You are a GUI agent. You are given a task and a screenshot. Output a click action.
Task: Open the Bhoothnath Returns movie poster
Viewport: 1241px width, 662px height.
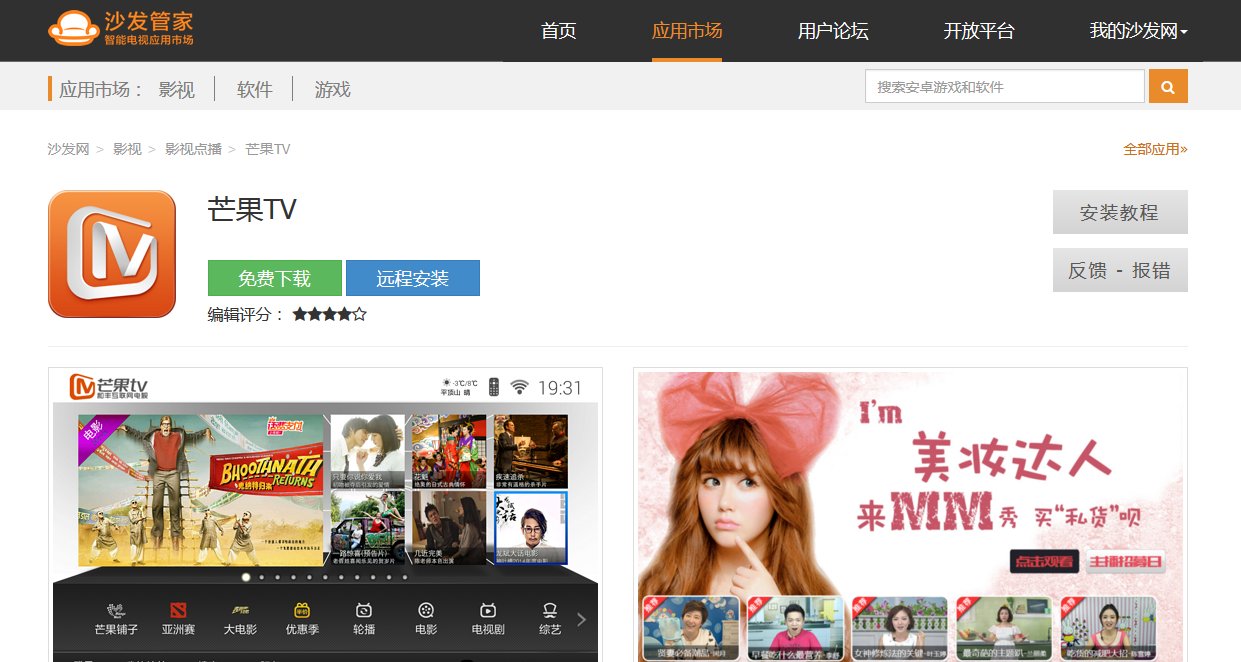[x=201, y=490]
